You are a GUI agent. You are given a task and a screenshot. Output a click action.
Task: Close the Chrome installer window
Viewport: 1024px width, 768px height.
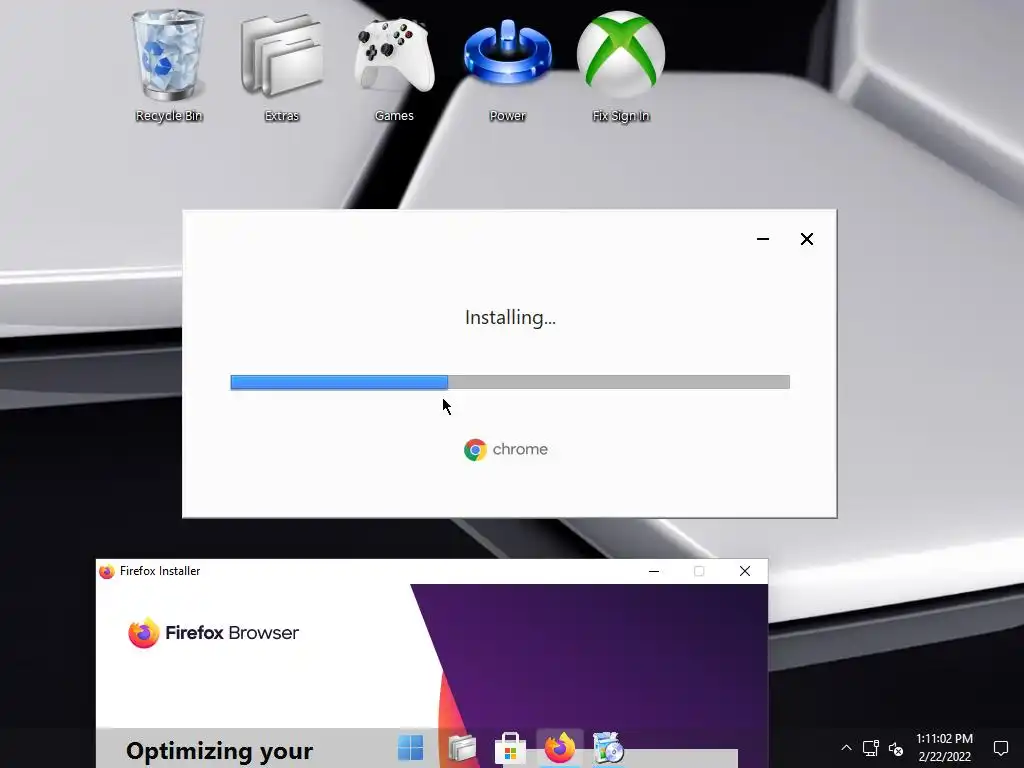(x=807, y=239)
